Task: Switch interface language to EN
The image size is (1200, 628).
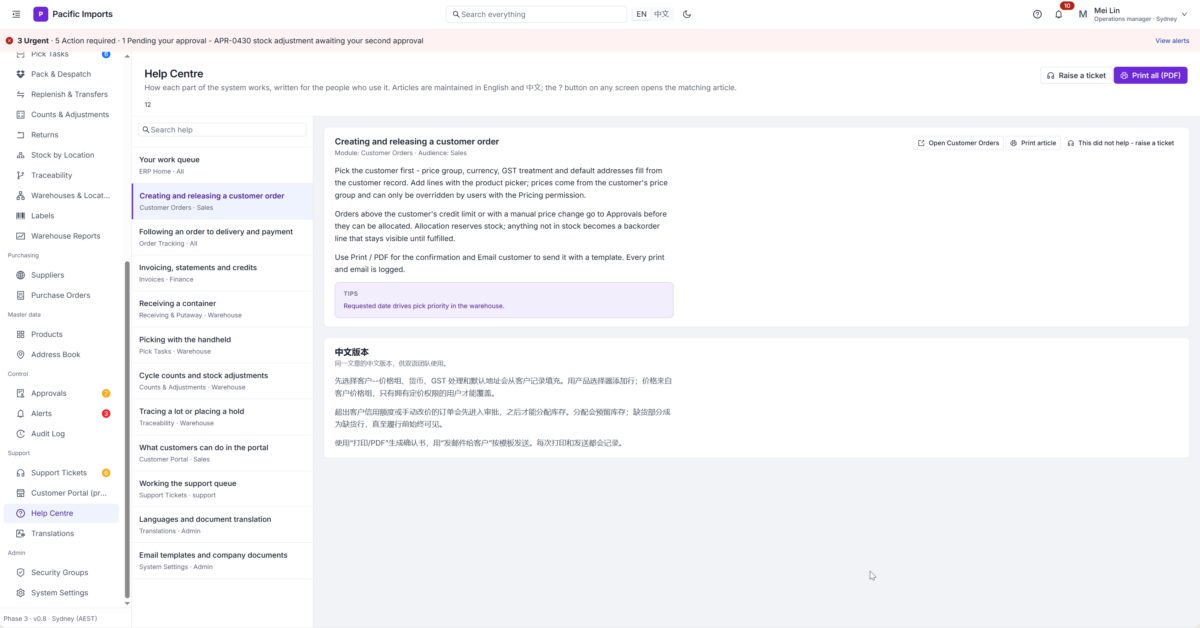Action: tap(641, 14)
